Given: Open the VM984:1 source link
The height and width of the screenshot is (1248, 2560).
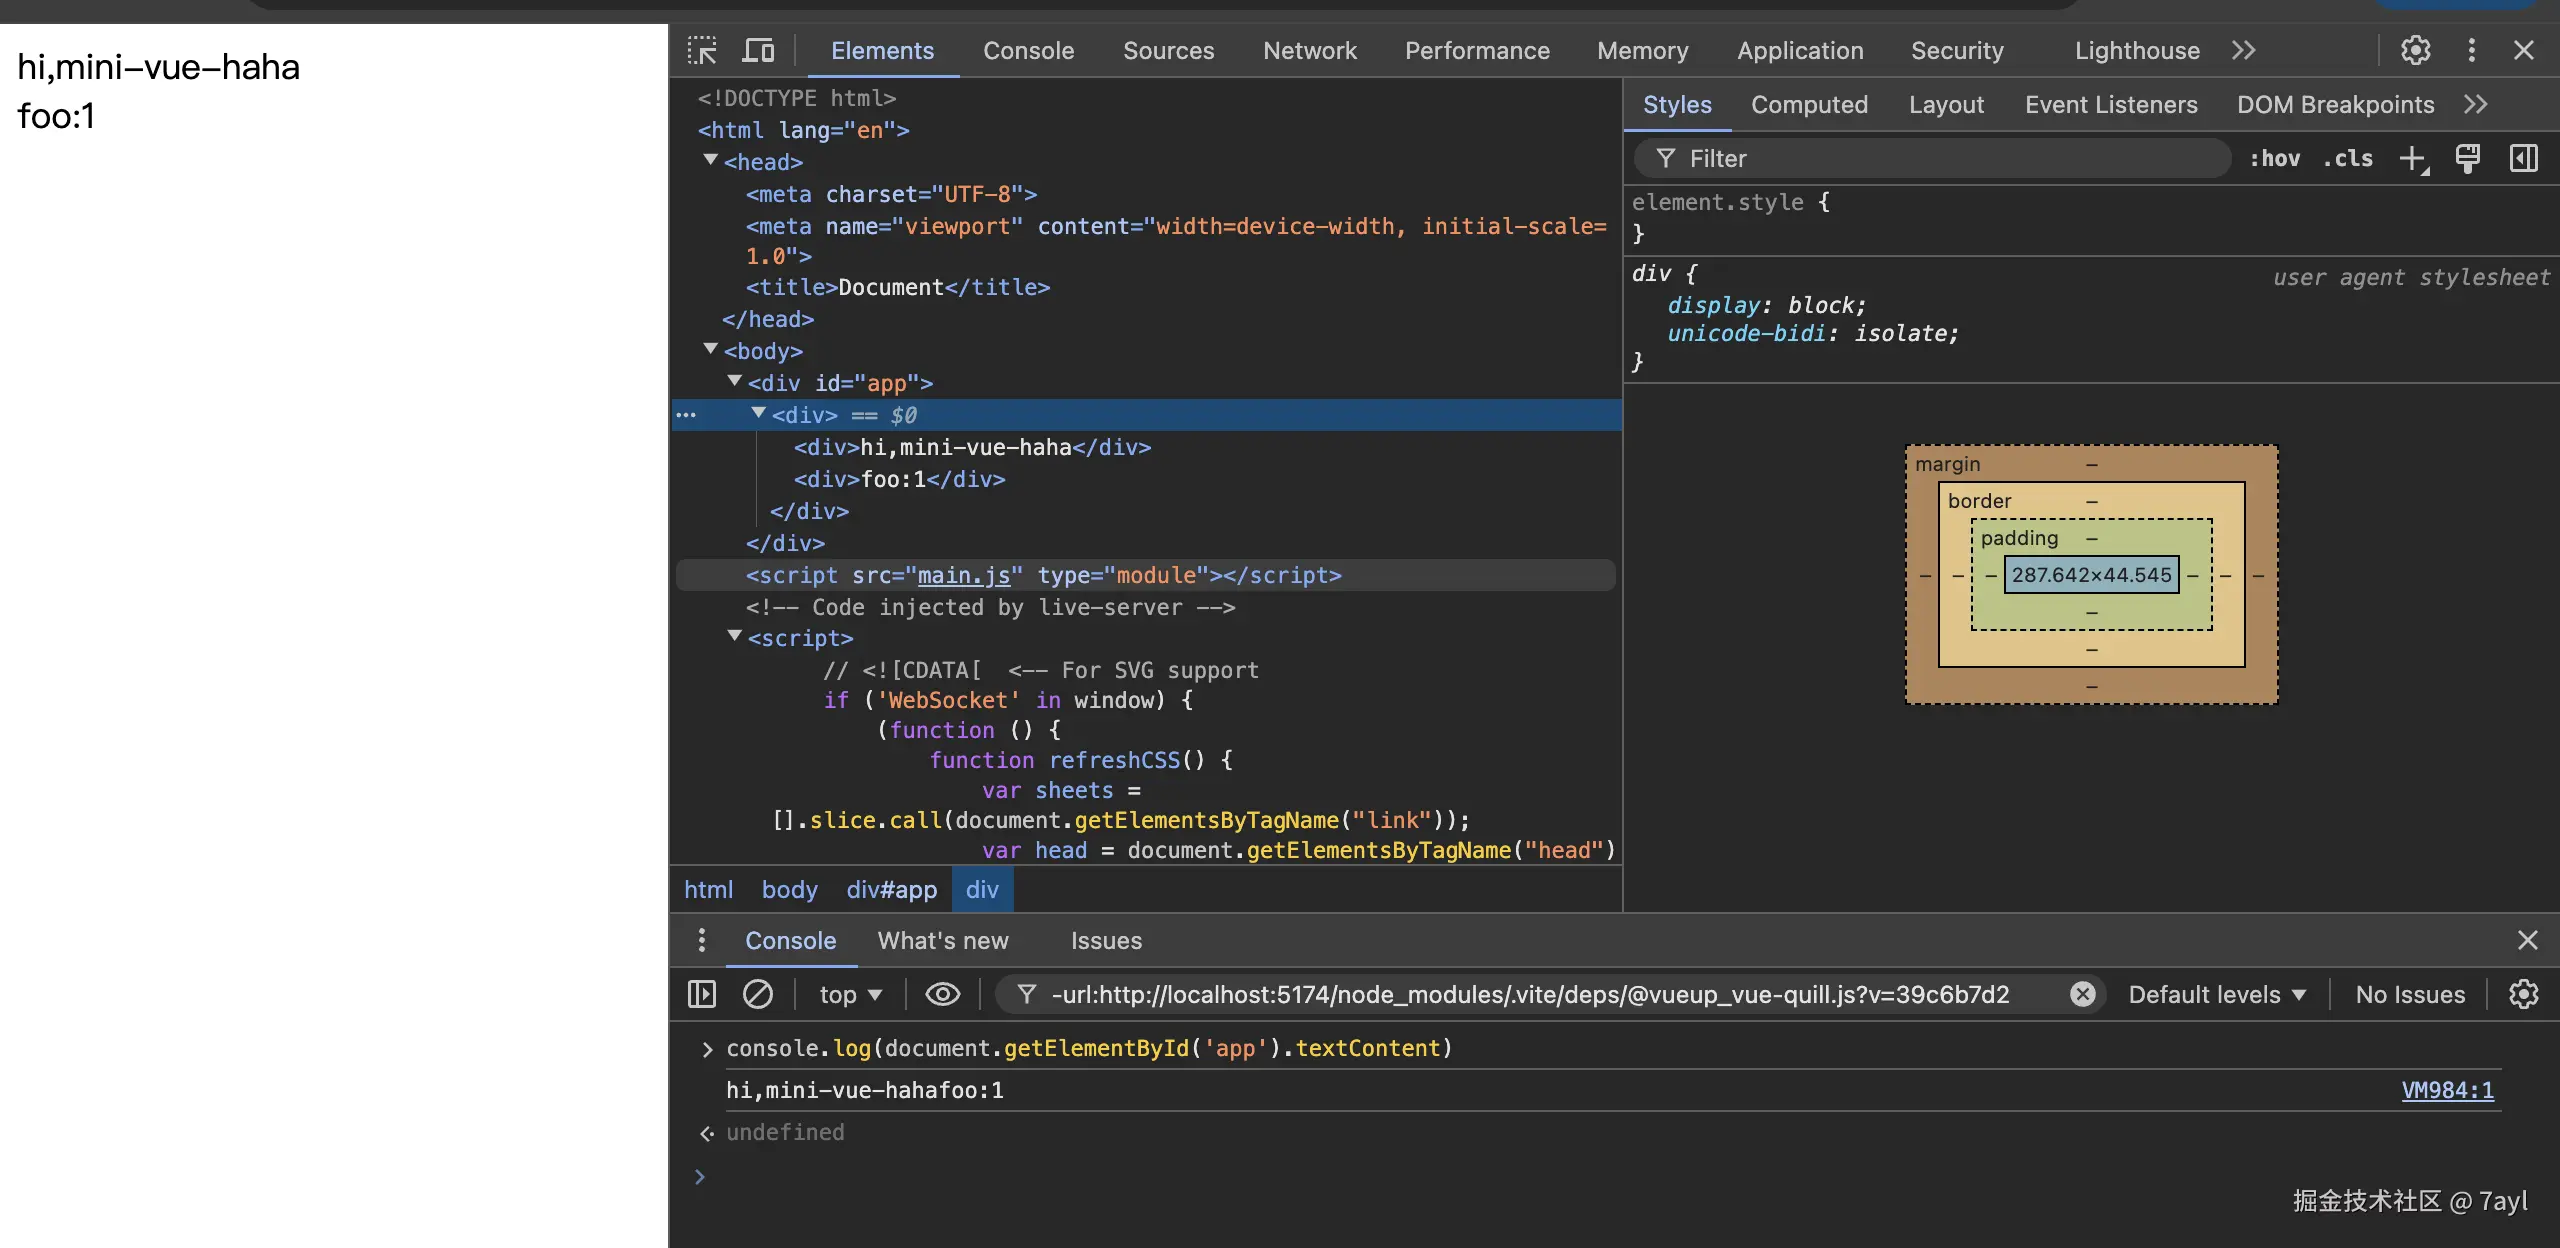Looking at the screenshot, I should (2447, 1090).
